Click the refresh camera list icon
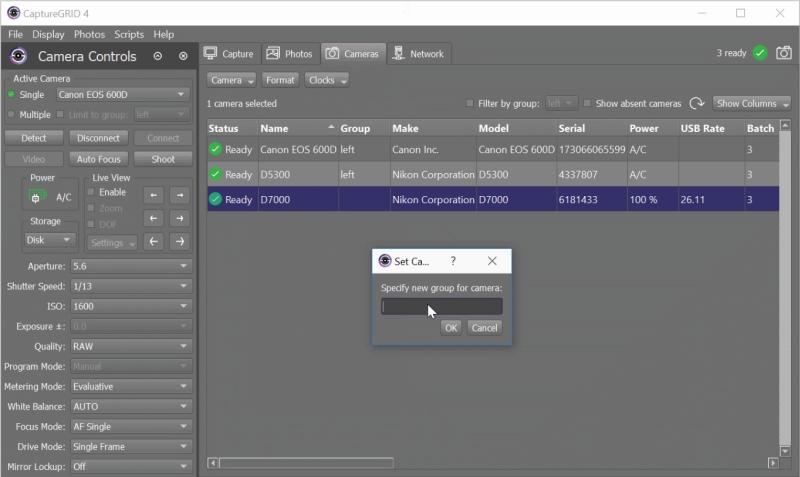Image resolution: width=800 pixels, height=477 pixels. pos(696,103)
